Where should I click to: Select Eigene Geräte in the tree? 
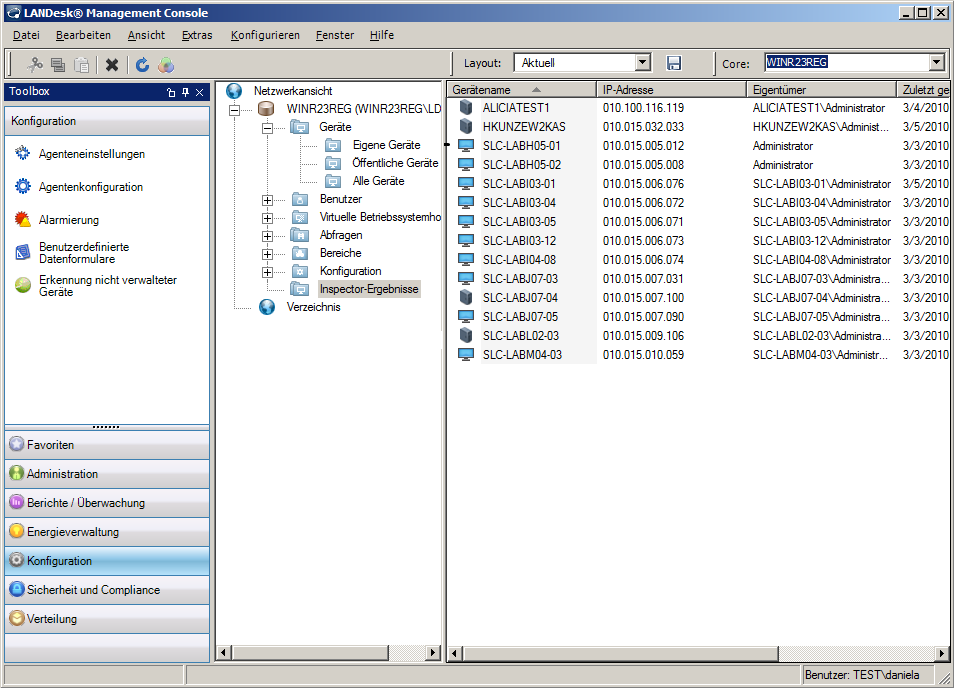tap(386, 145)
